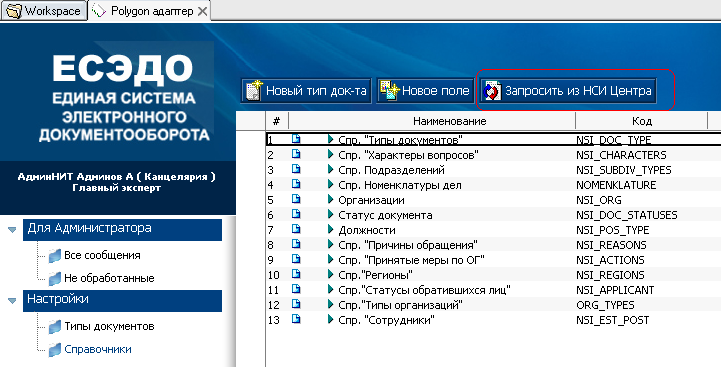Expand Спр. "Принятые меры по ОГ" arrow
721x367 pixels.
point(330,259)
